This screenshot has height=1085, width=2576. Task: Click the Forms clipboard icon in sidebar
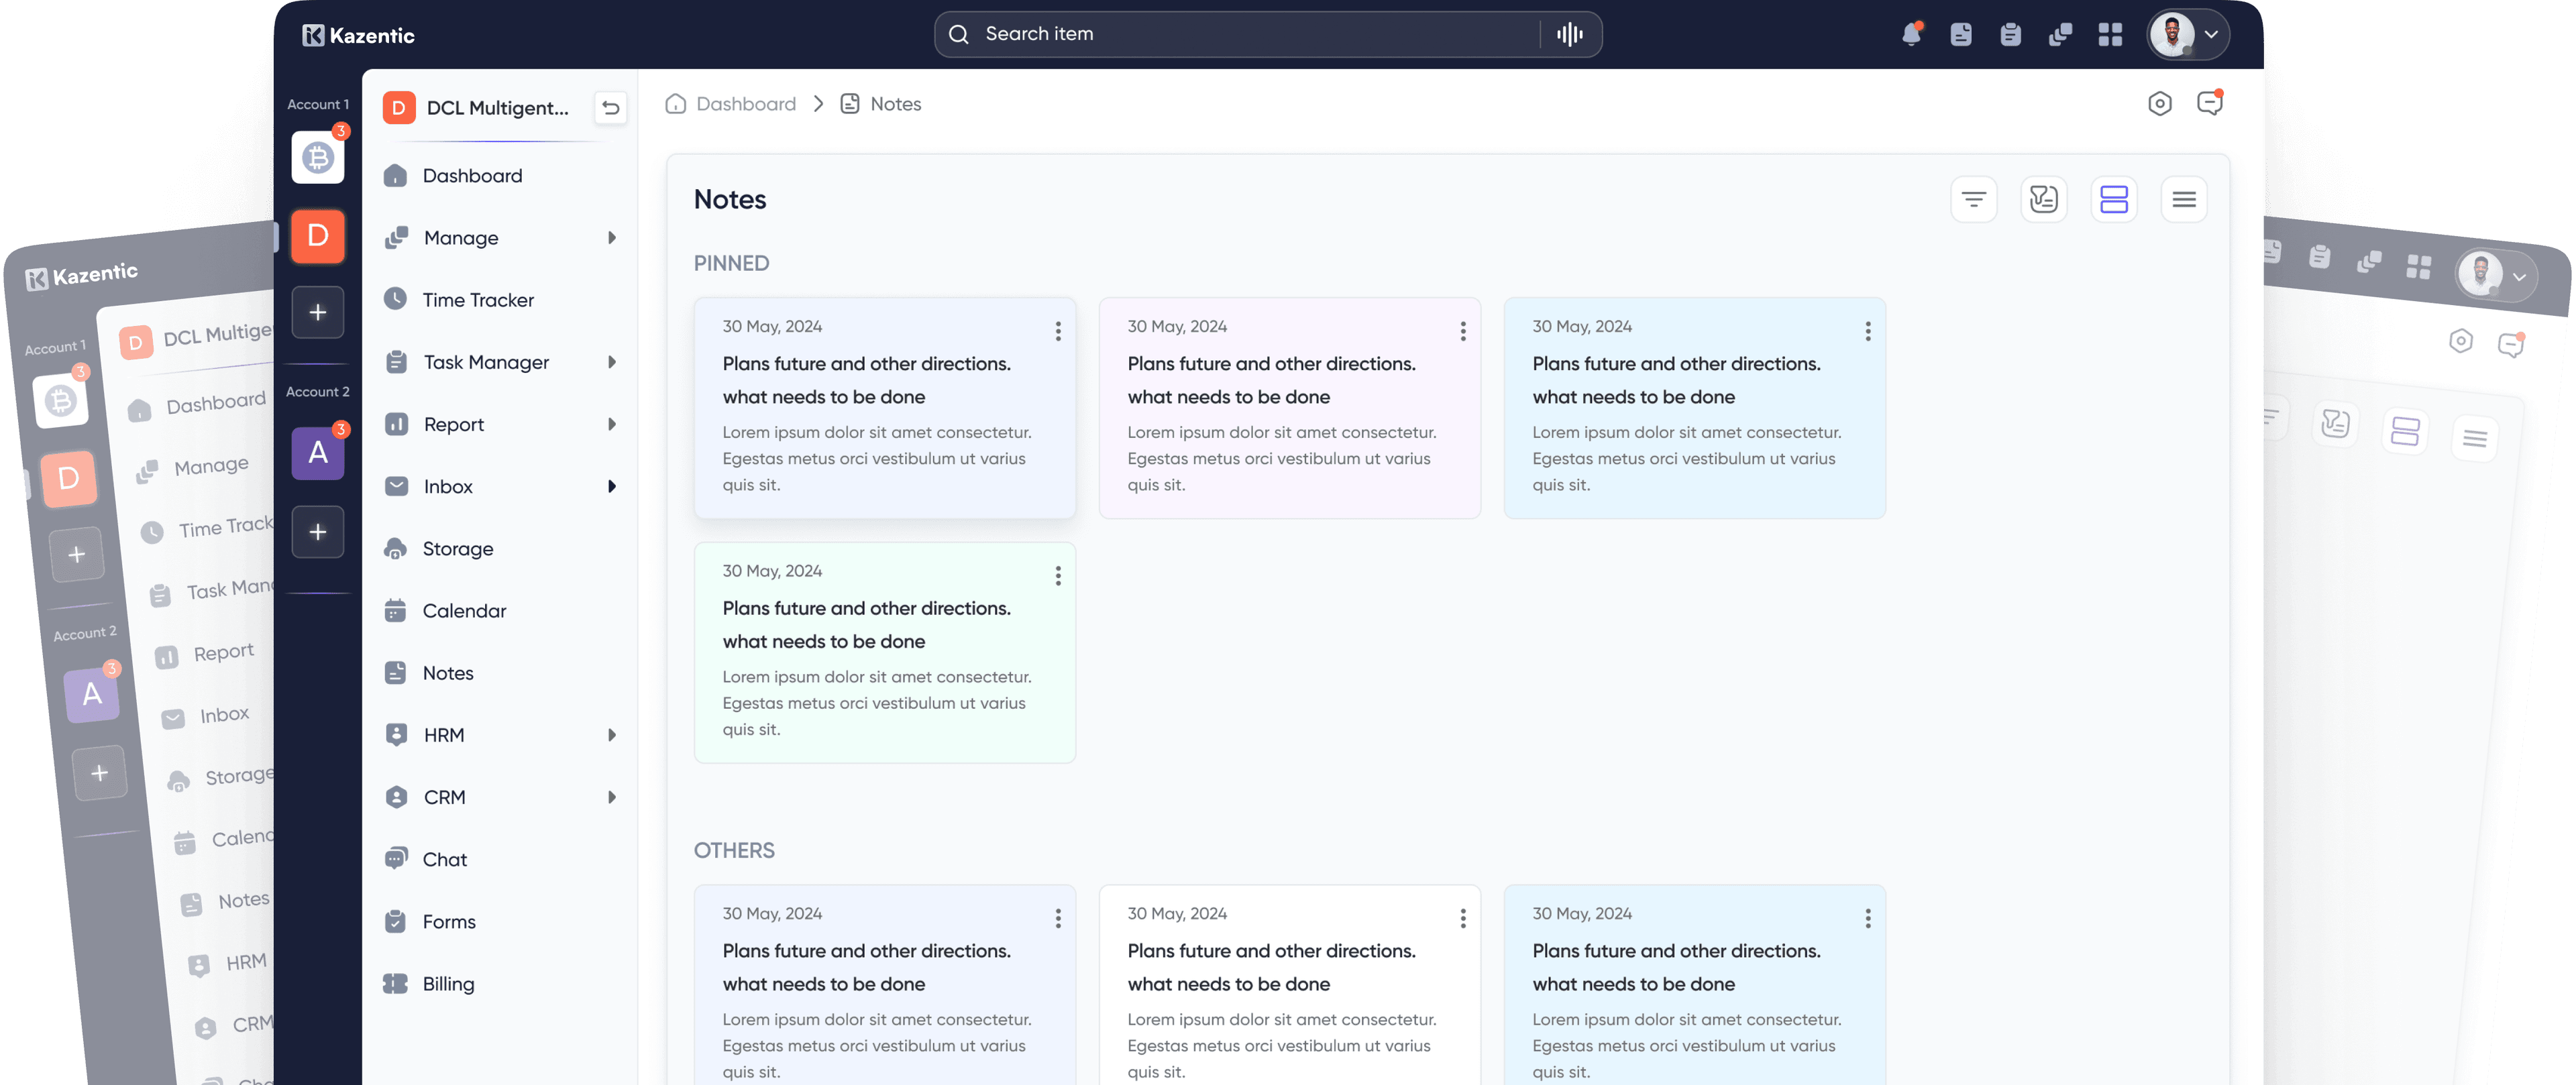(x=396, y=921)
